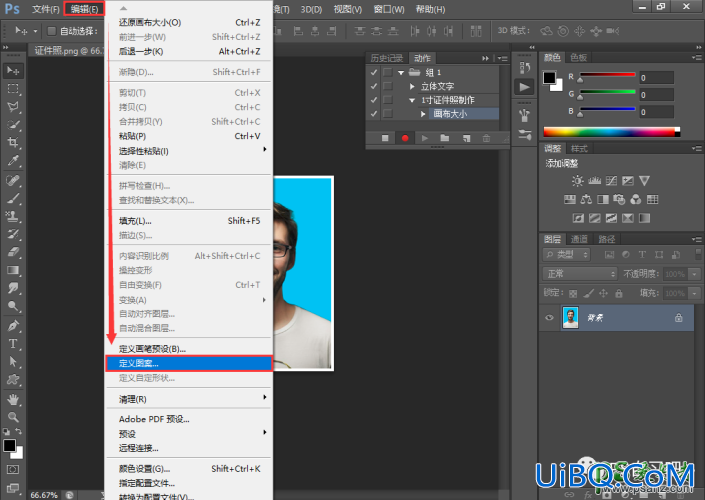Select the Rectangular Marquee tool

point(13,89)
